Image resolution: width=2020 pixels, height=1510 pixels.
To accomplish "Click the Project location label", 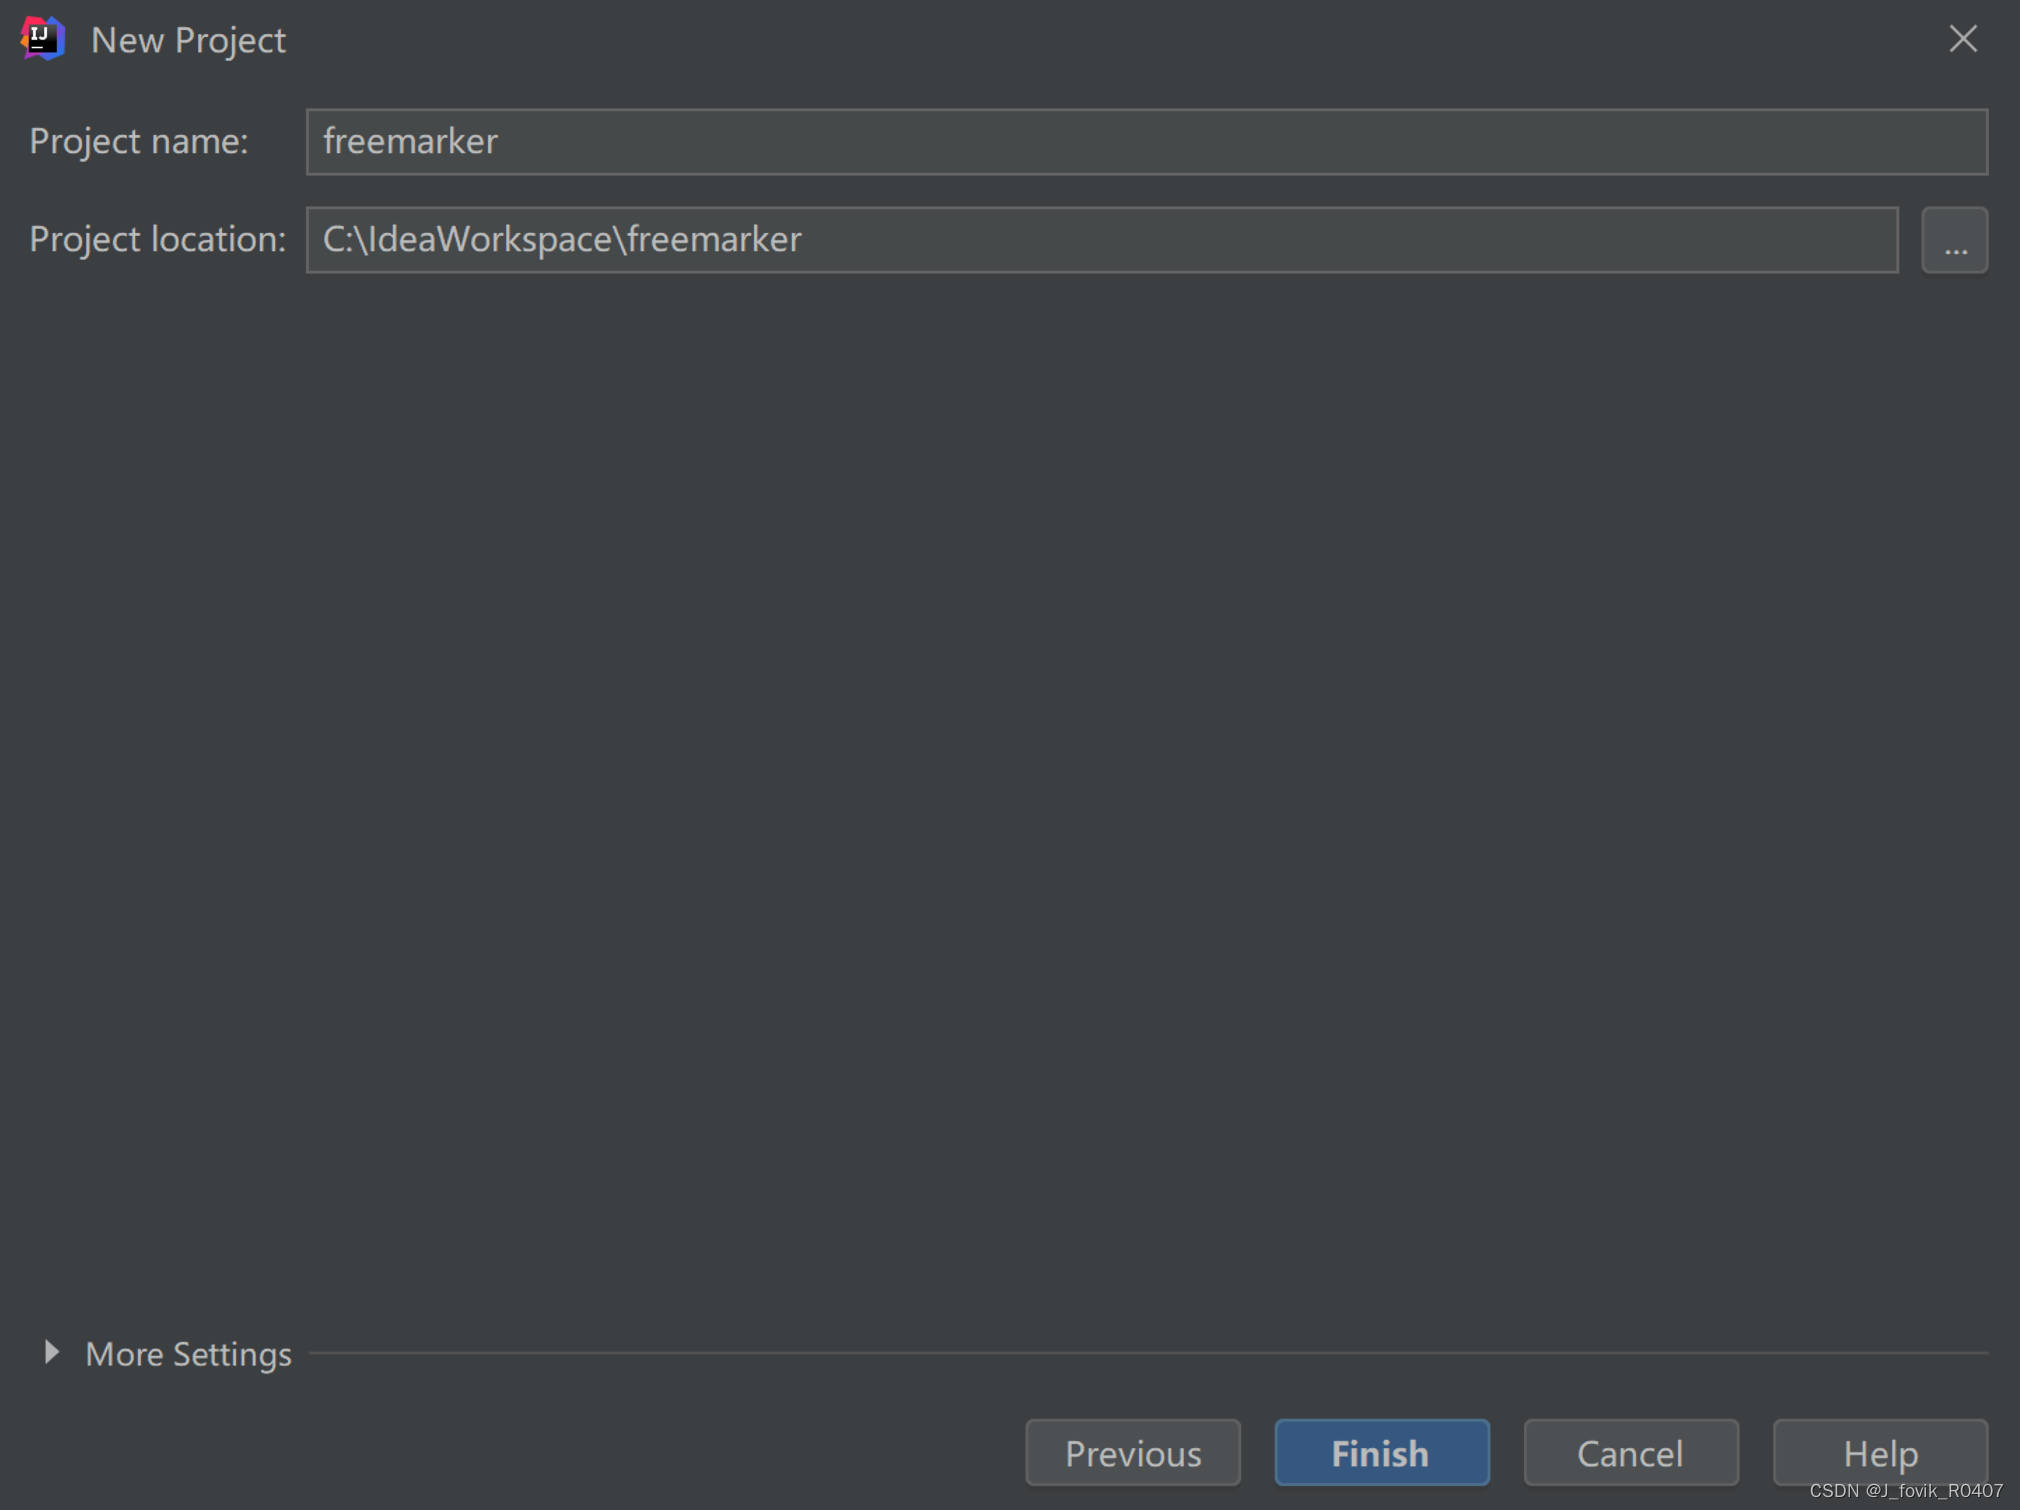I will 157,240.
